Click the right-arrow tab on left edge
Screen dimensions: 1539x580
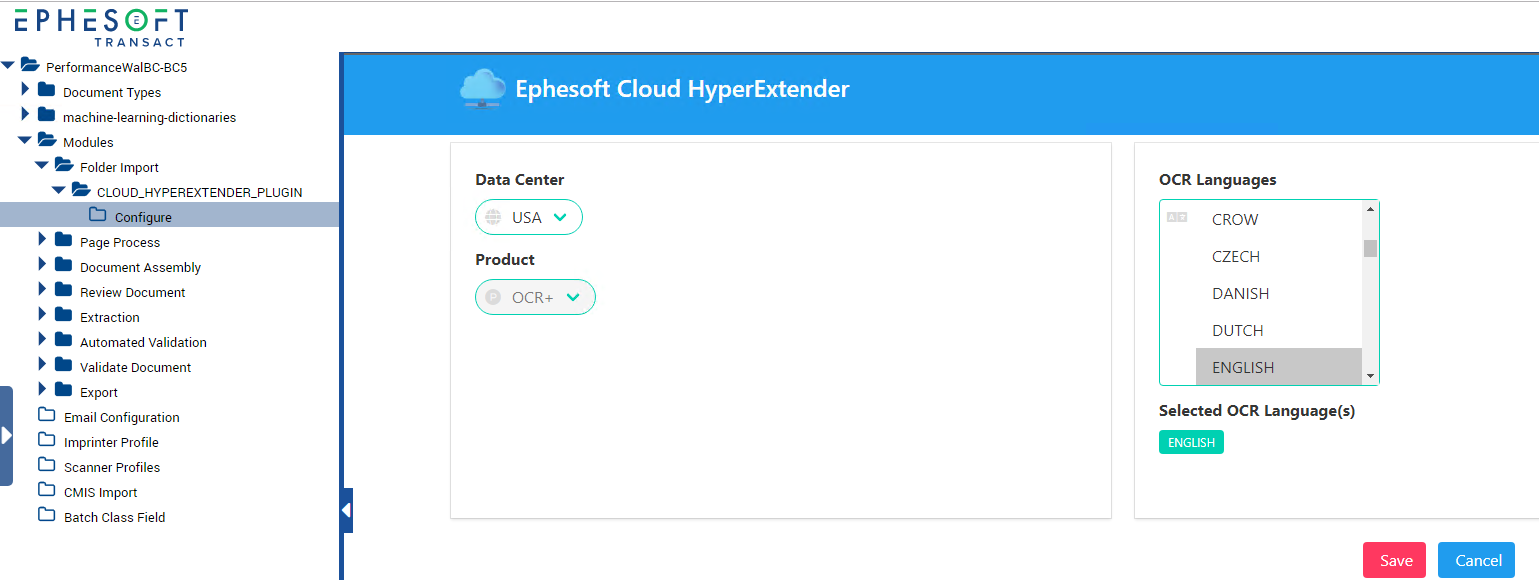click(6, 435)
